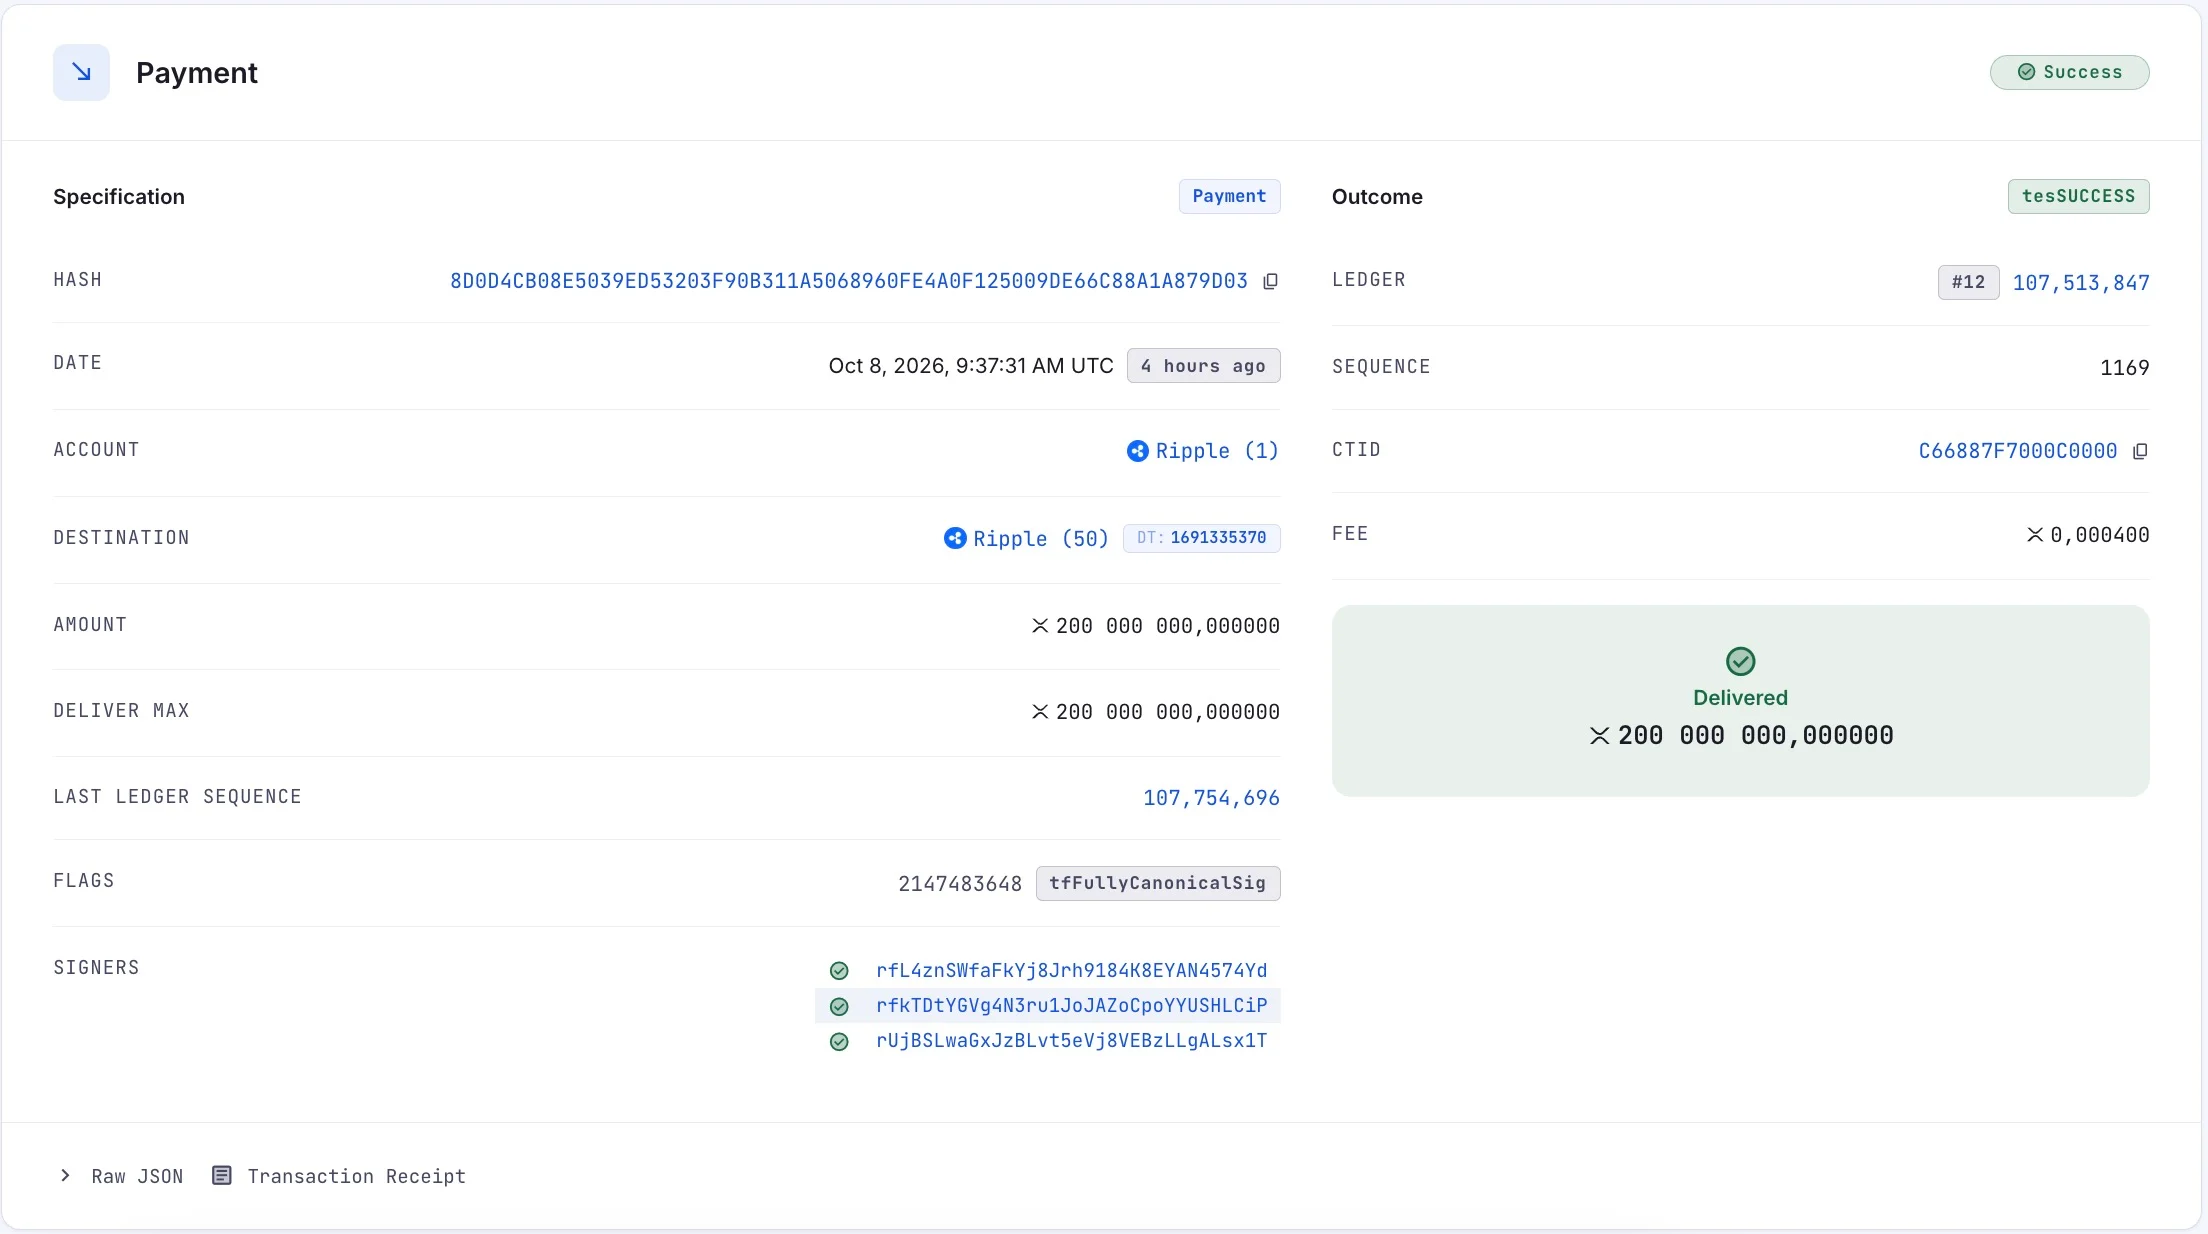Click the Raw JSON label
Viewport: 2208px width, 1234px height.
pos(137,1176)
